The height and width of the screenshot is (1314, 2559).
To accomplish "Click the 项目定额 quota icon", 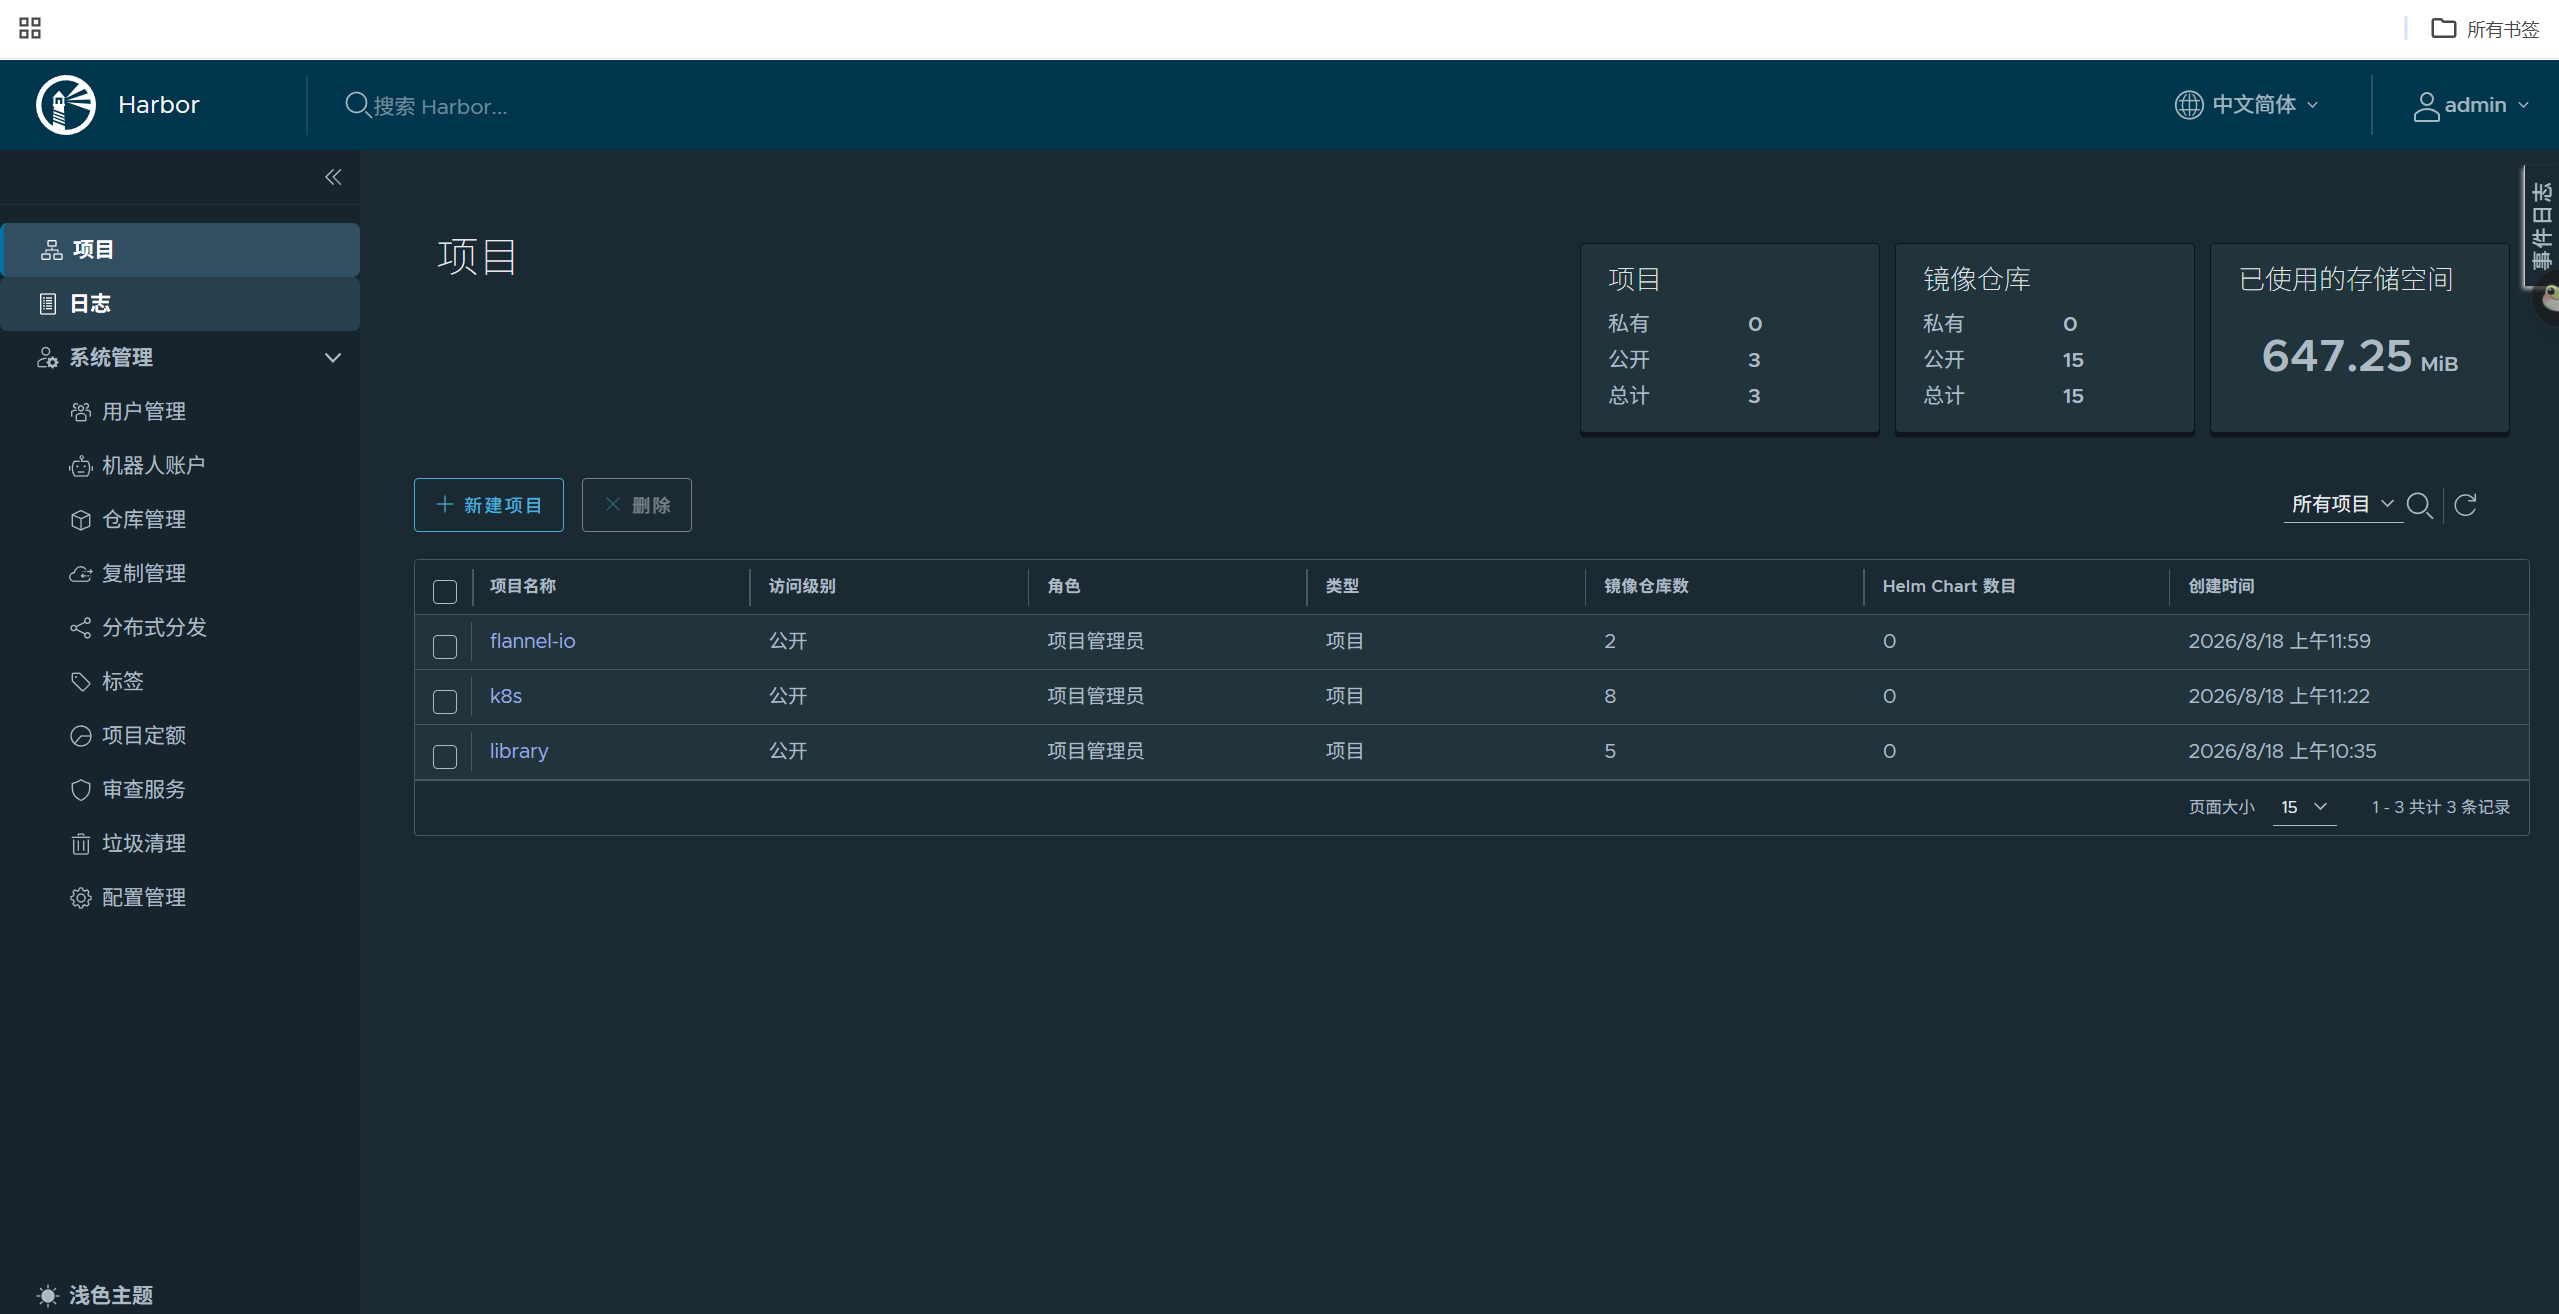I will pos(81,736).
